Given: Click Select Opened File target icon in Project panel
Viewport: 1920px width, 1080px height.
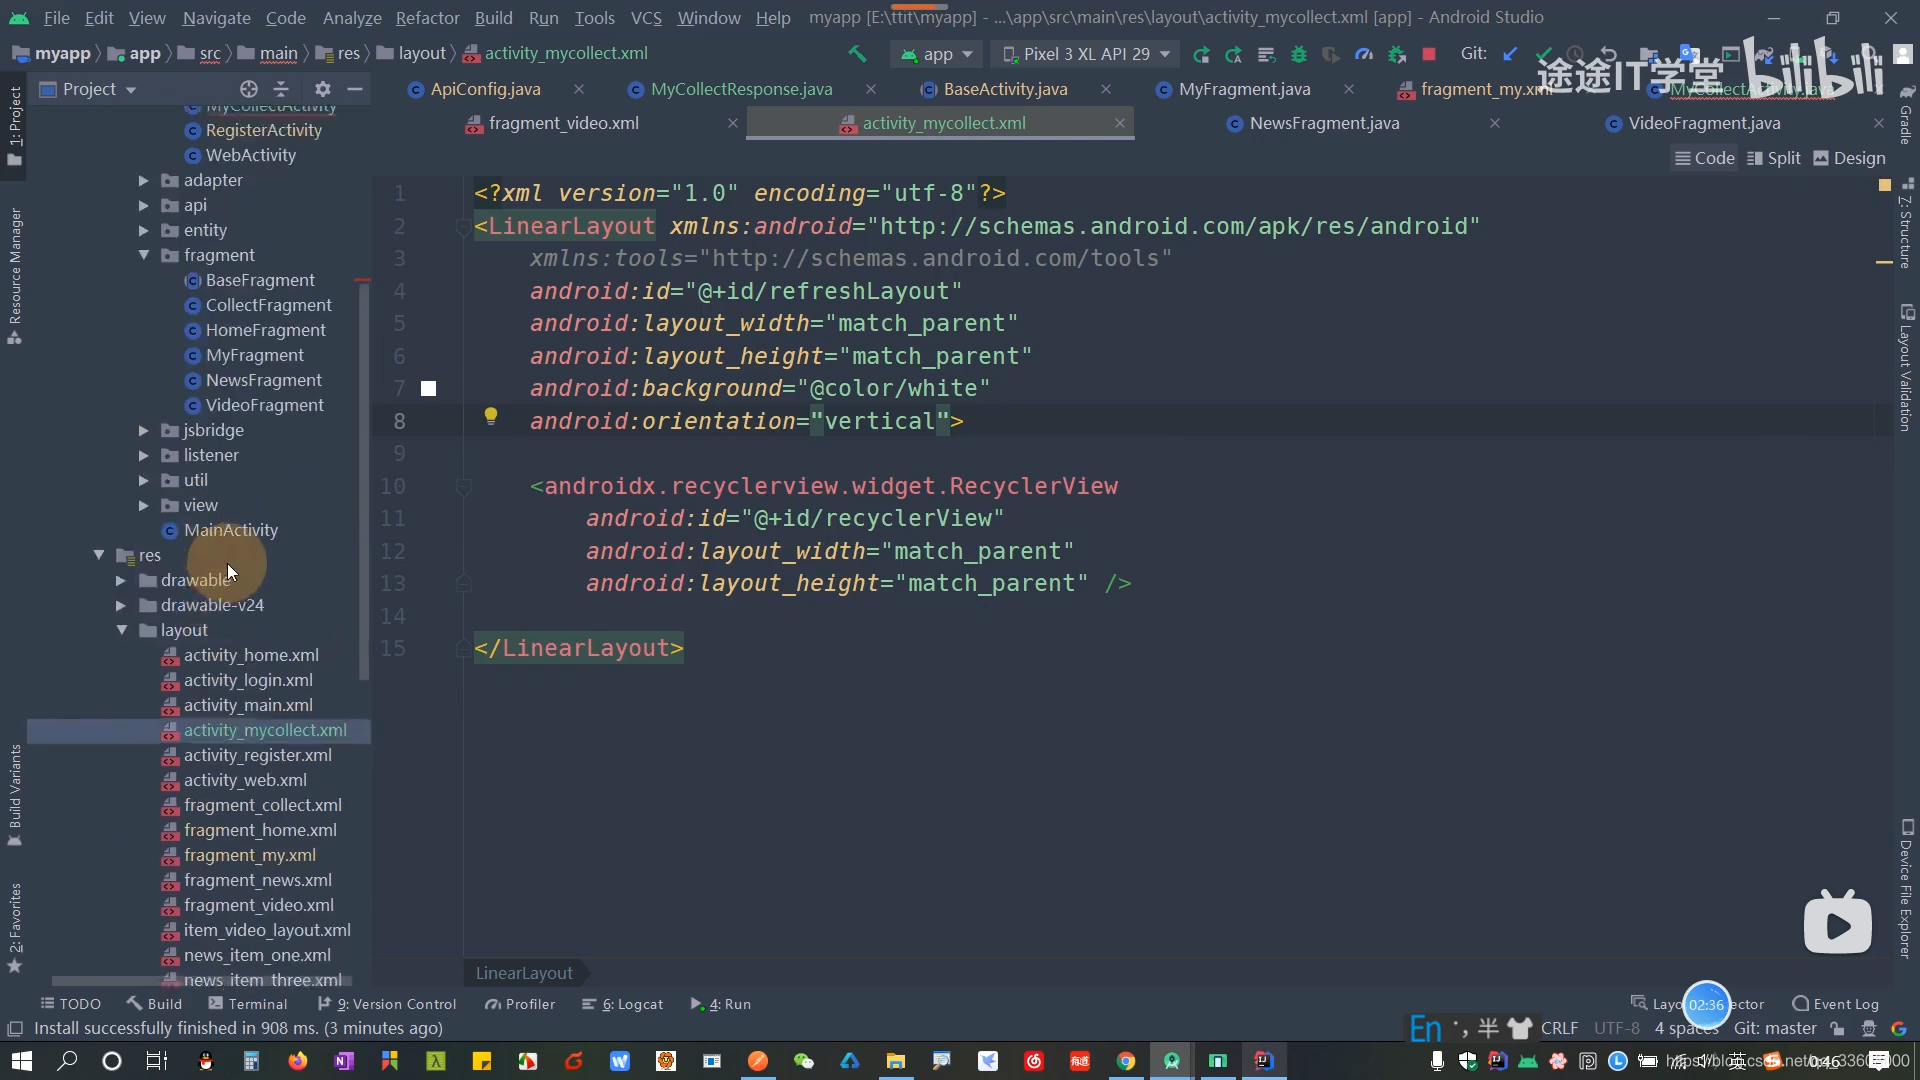Looking at the screenshot, I should pyautogui.click(x=249, y=89).
